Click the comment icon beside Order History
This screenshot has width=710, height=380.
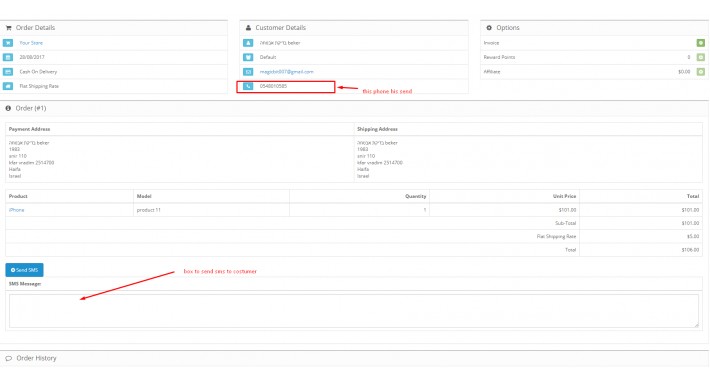[x=9, y=358]
